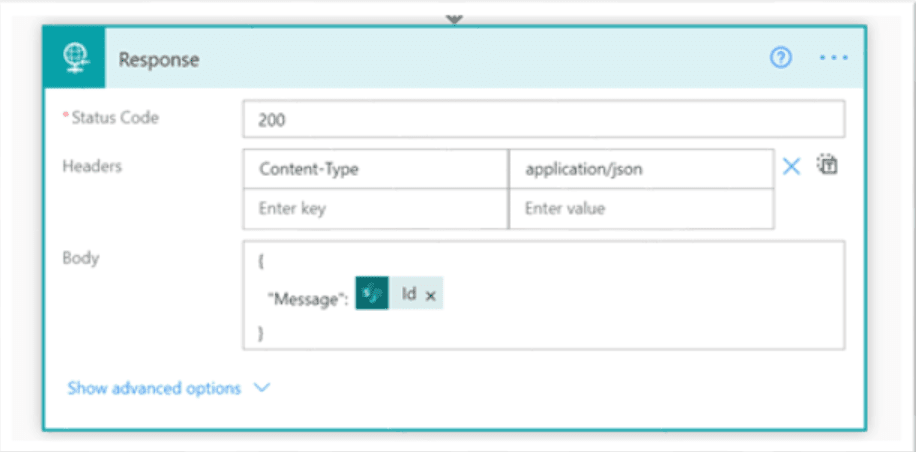Click the Response action globe icon
916x452 pixels.
point(76,59)
